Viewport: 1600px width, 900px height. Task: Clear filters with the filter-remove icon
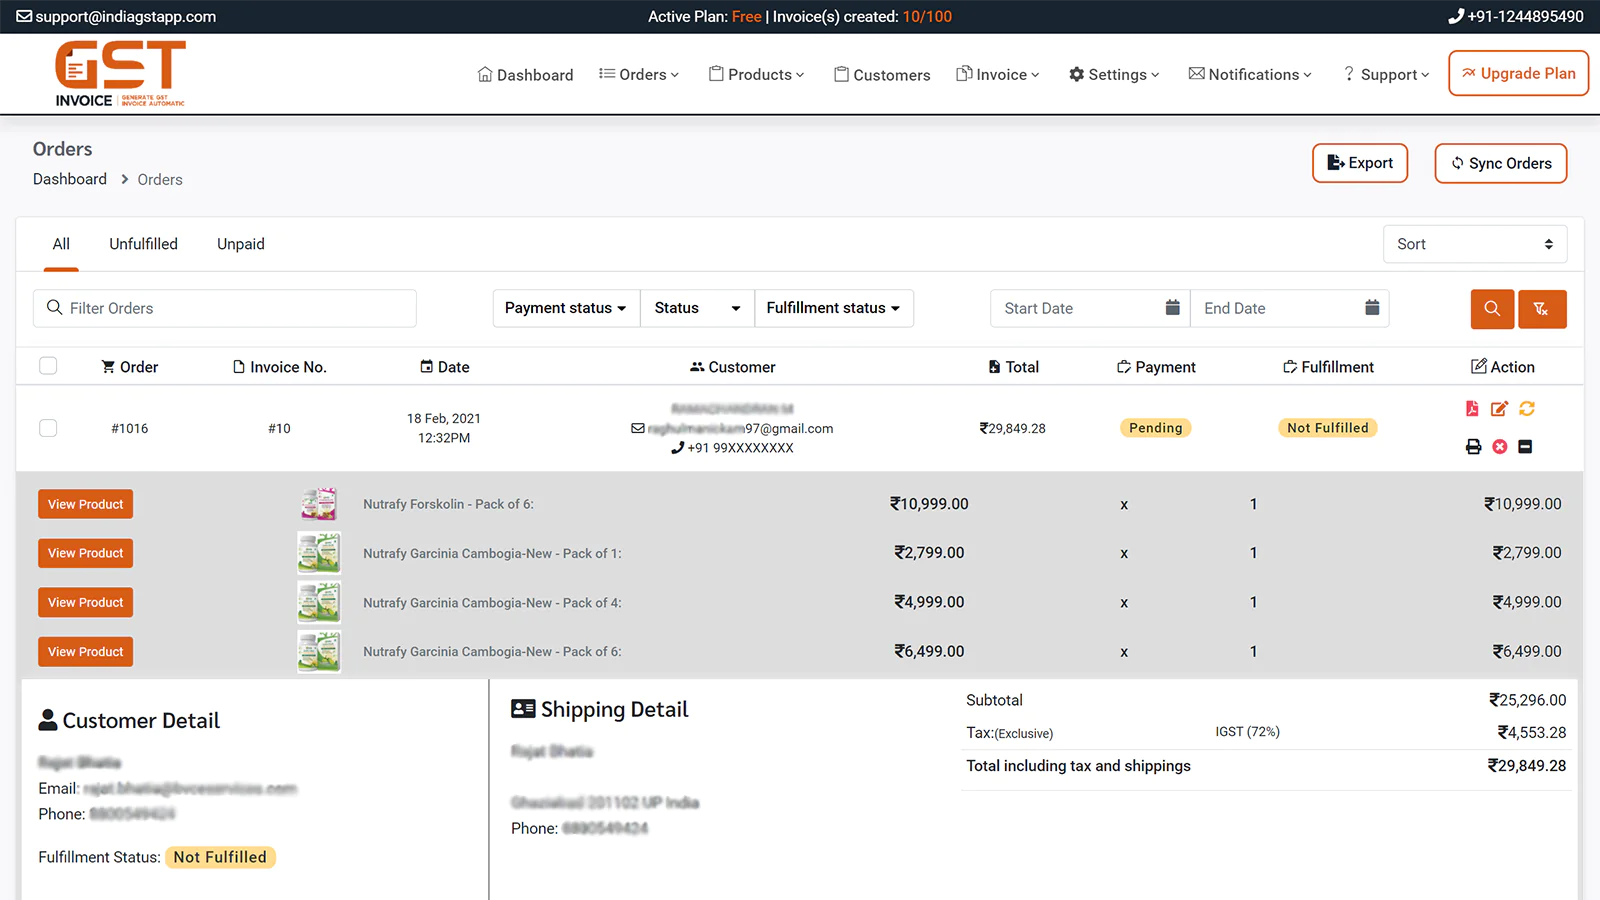pyautogui.click(x=1541, y=309)
